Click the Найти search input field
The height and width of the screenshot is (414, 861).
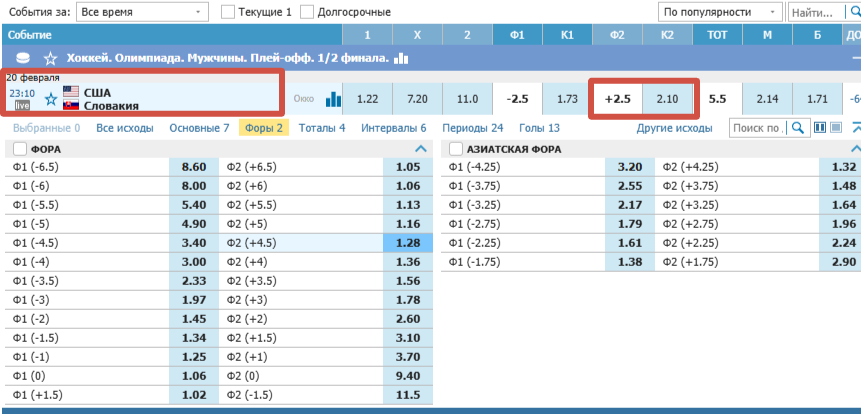coord(820,12)
